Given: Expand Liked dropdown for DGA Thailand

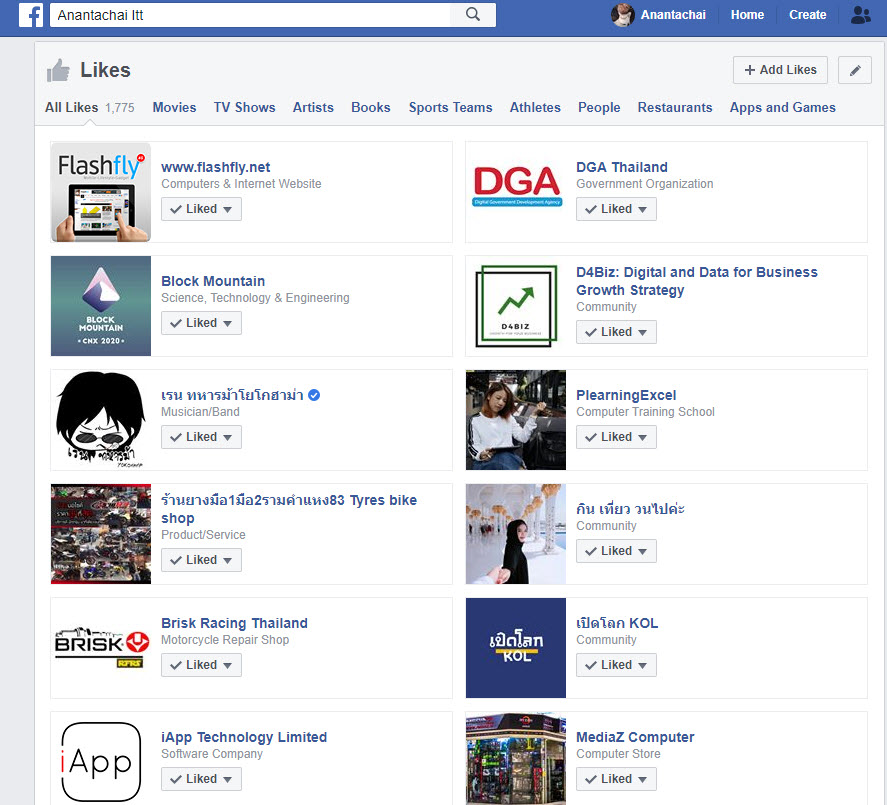Looking at the screenshot, I should tap(617, 209).
